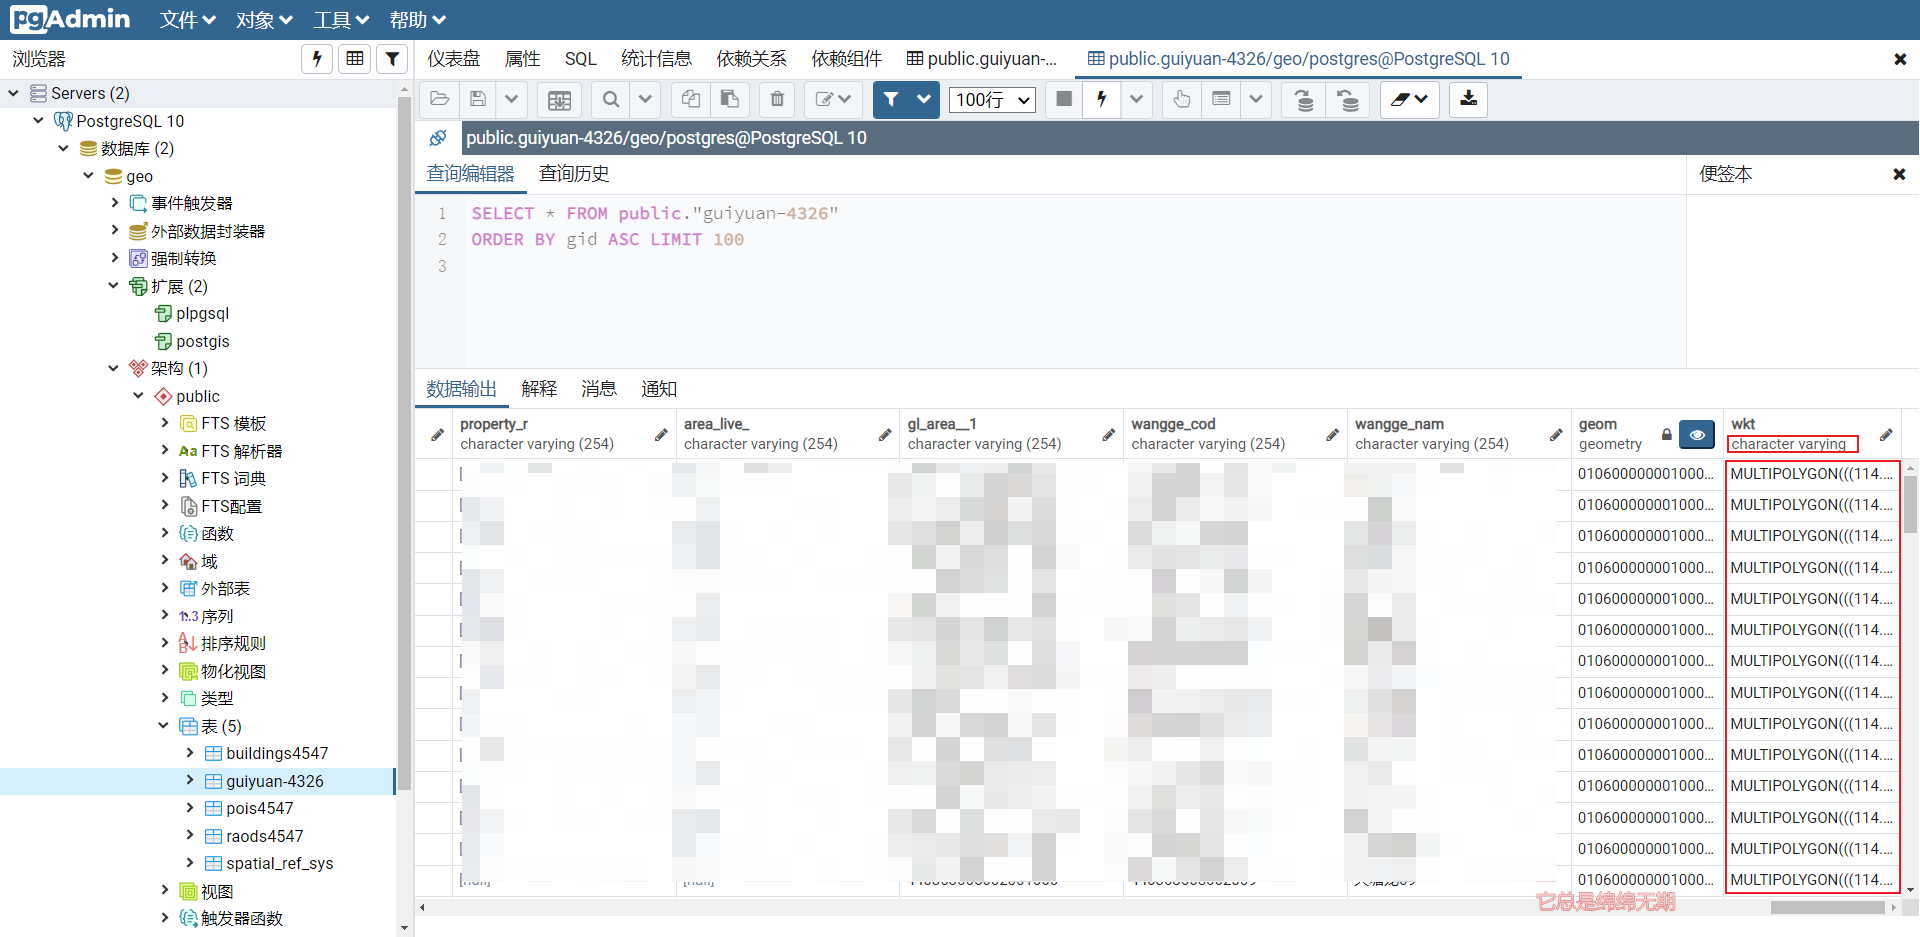Commit transaction database icon
Viewport: 1920px width, 937px height.
click(x=1304, y=99)
